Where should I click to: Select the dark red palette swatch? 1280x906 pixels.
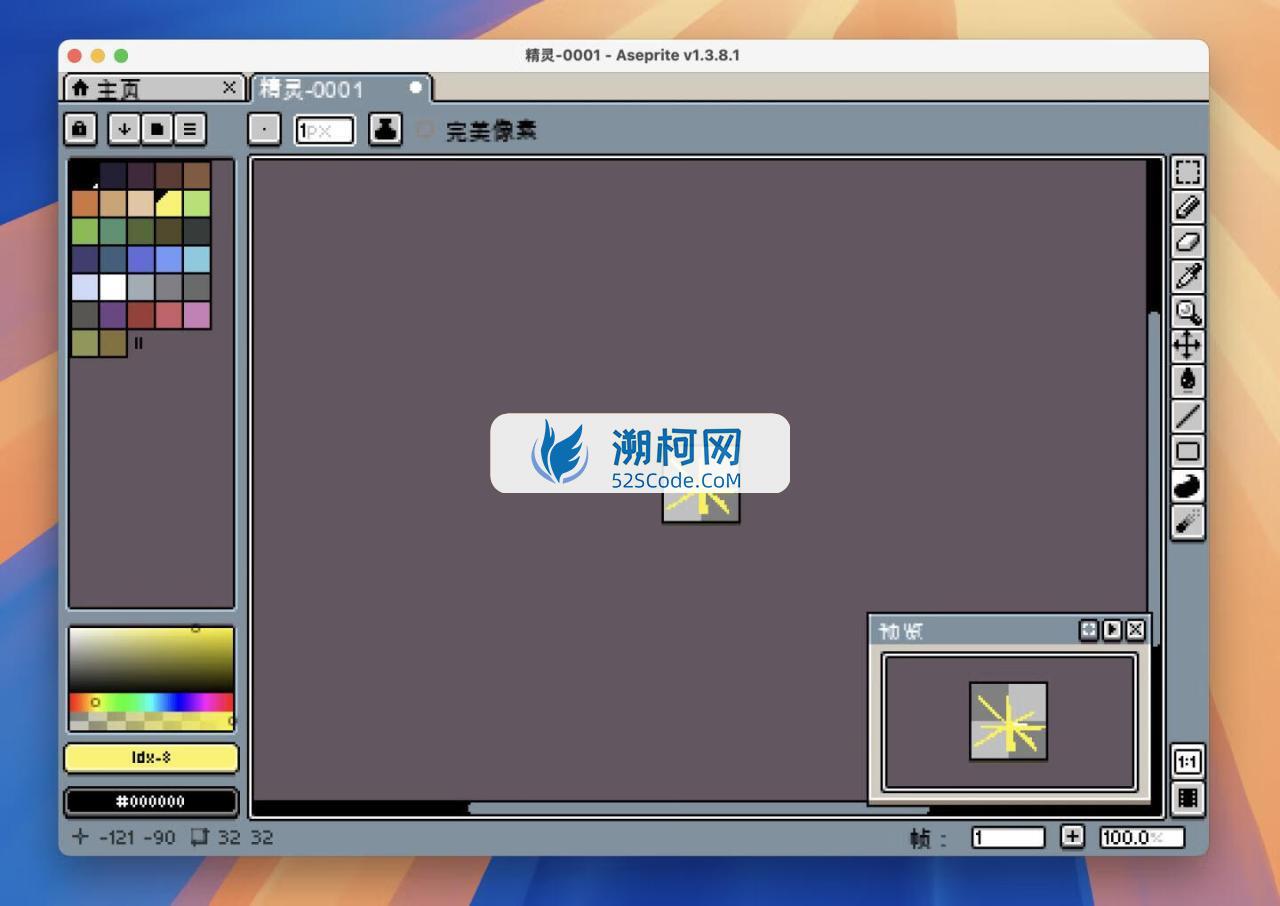(x=141, y=315)
